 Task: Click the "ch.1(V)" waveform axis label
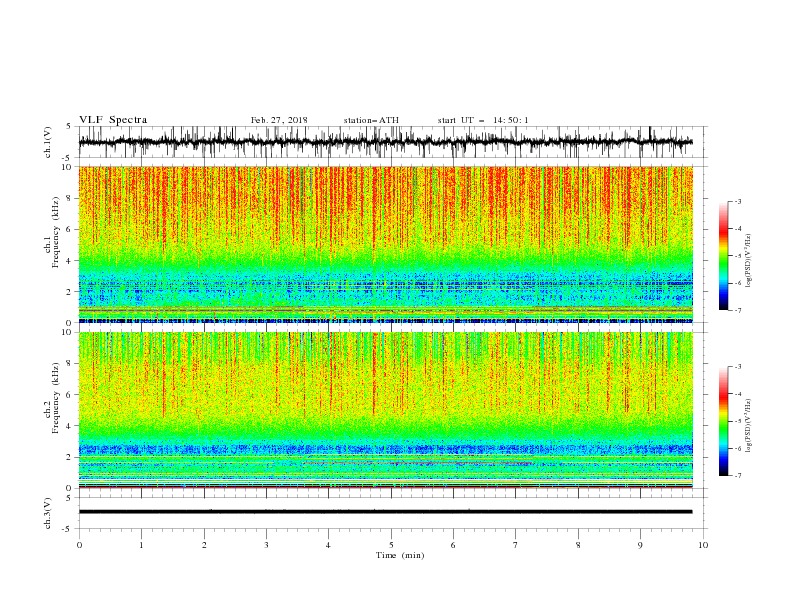(x=48, y=142)
